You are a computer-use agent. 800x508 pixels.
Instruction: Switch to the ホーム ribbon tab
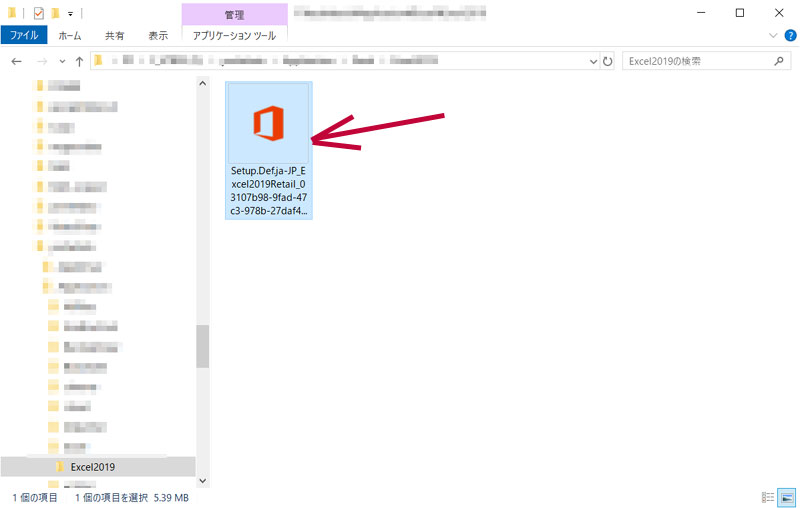point(70,35)
